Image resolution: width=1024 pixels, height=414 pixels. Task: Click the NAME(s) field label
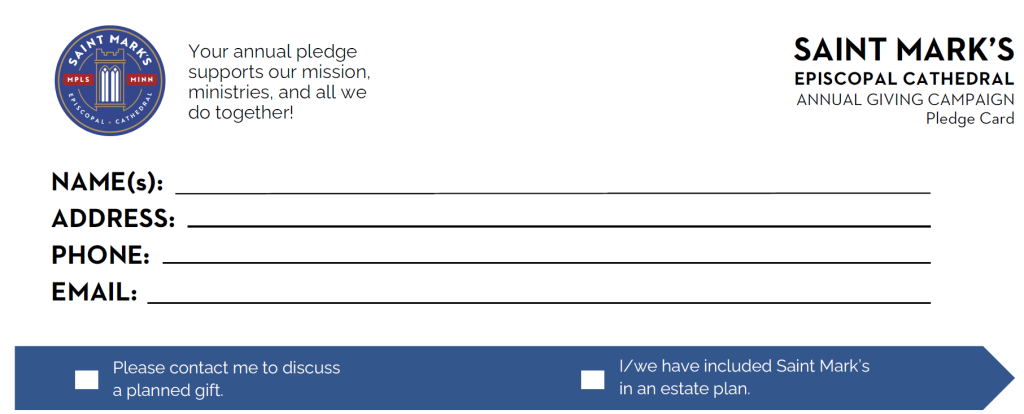pos(107,182)
